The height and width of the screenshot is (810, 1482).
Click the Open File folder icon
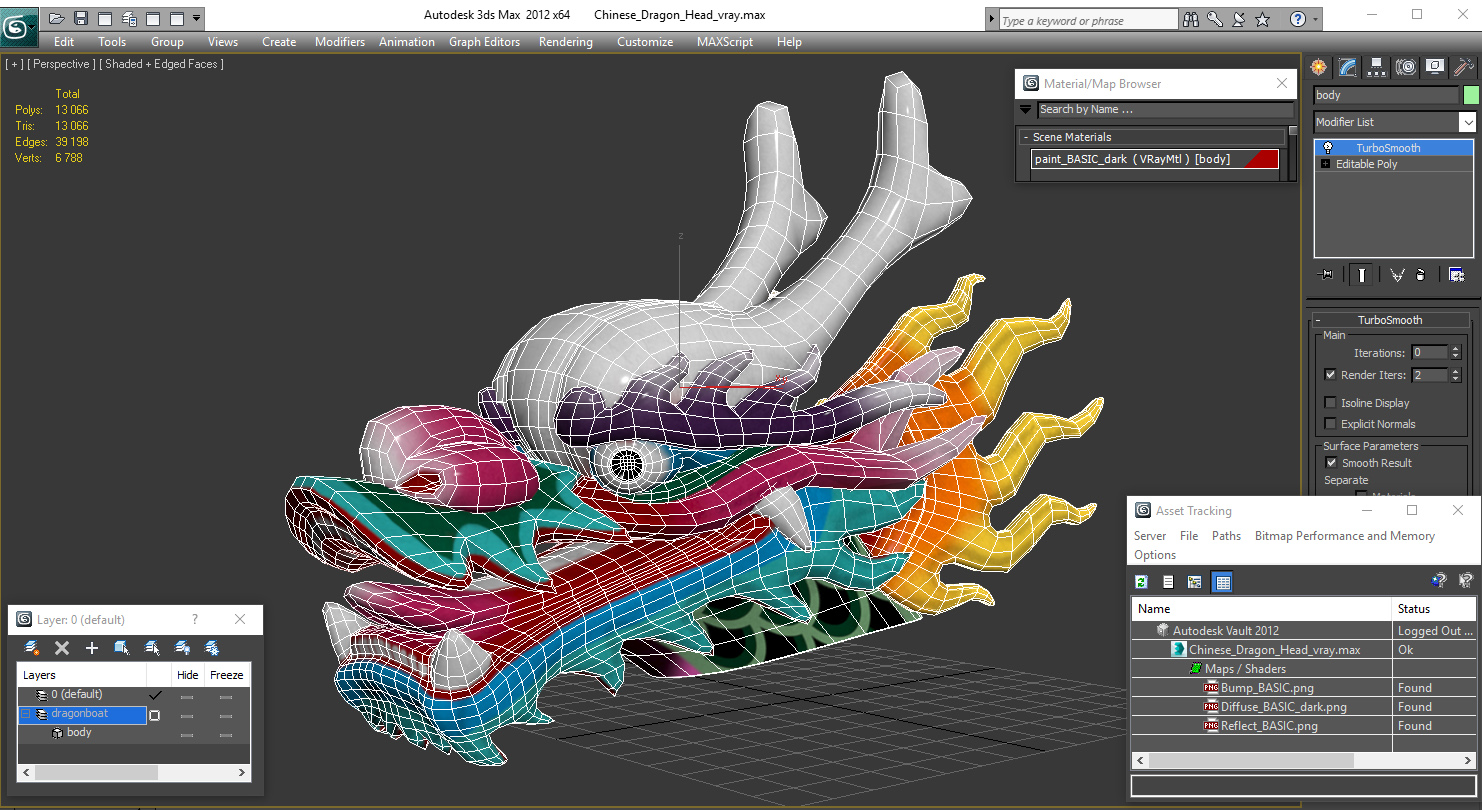(x=57, y=18)
